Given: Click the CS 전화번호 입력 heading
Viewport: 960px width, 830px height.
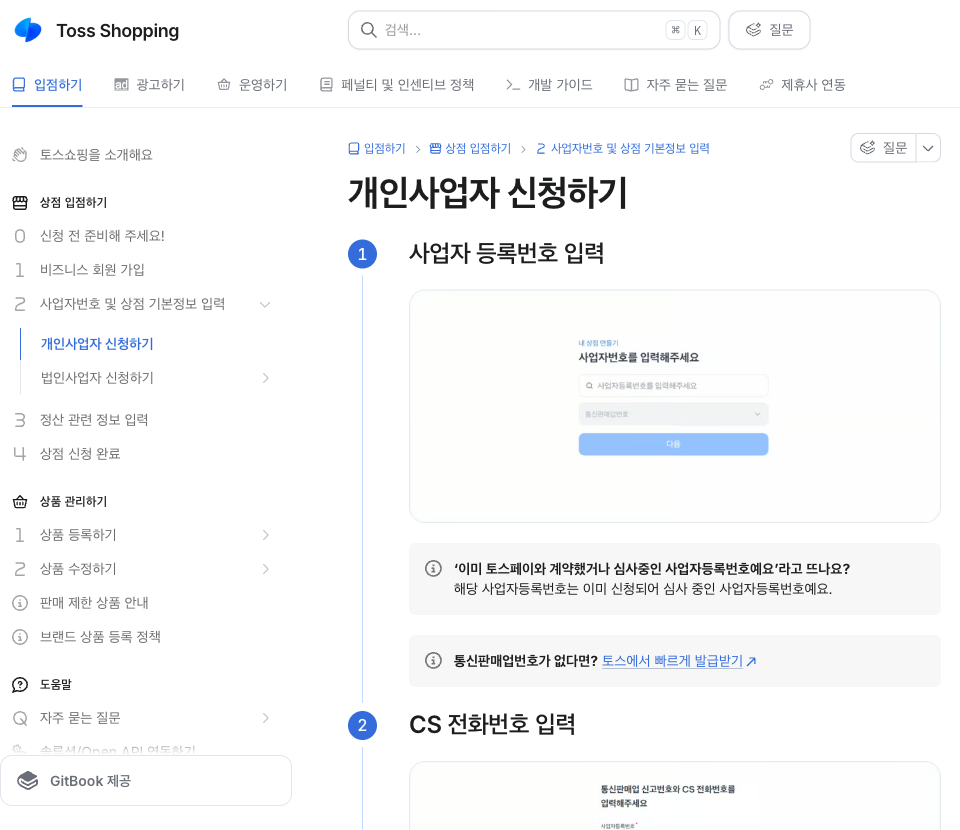Looking at the screenshot, I should tap(492, 724).
